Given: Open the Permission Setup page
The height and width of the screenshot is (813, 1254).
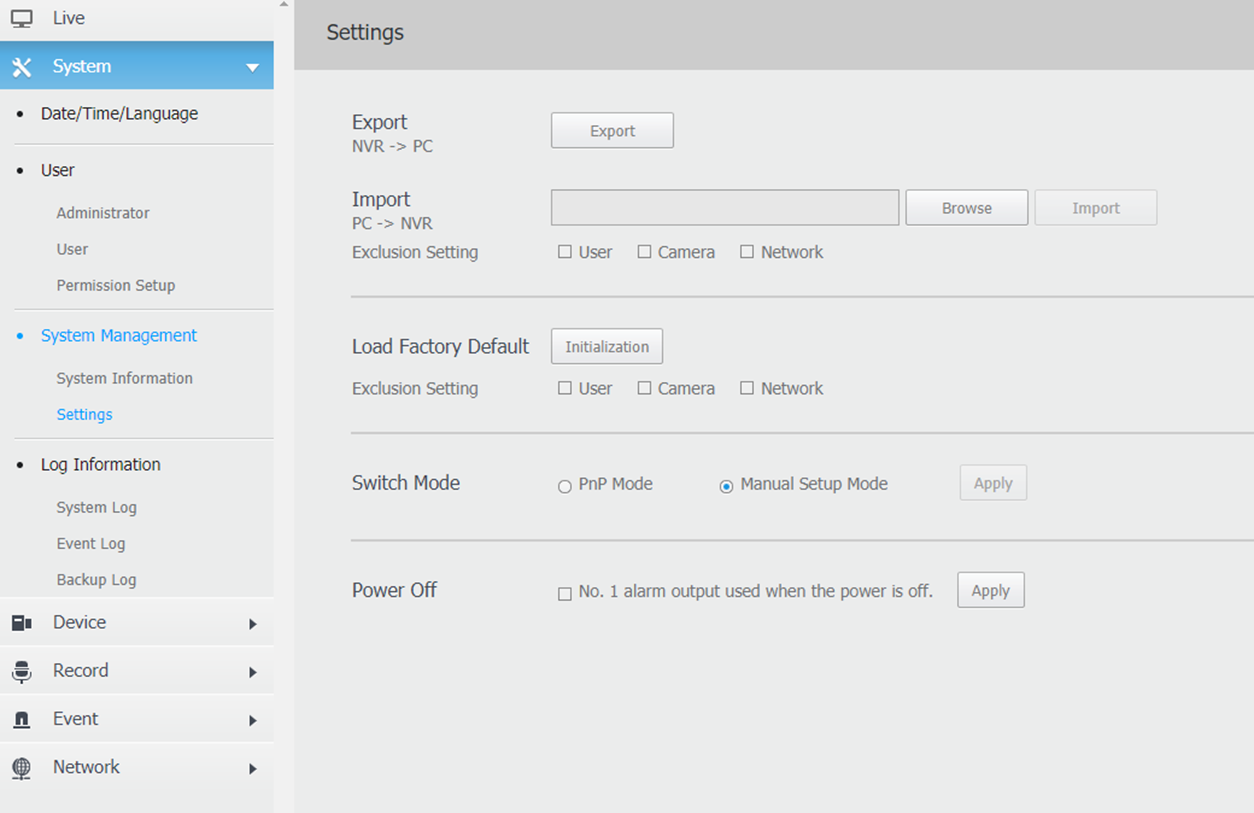Looking at the screenshot, I should tap(115, 285).
